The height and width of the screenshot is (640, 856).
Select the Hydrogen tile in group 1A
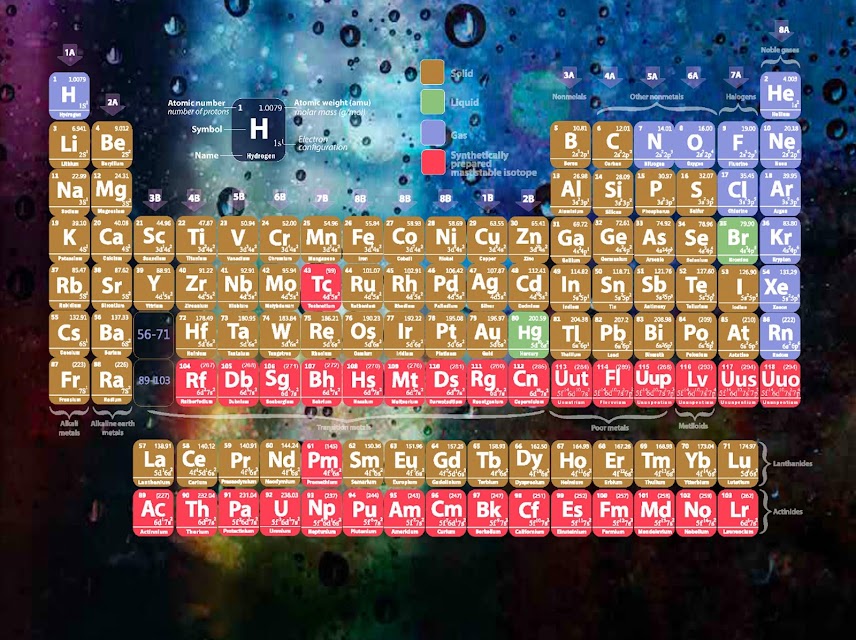click(x=69, y=96)
